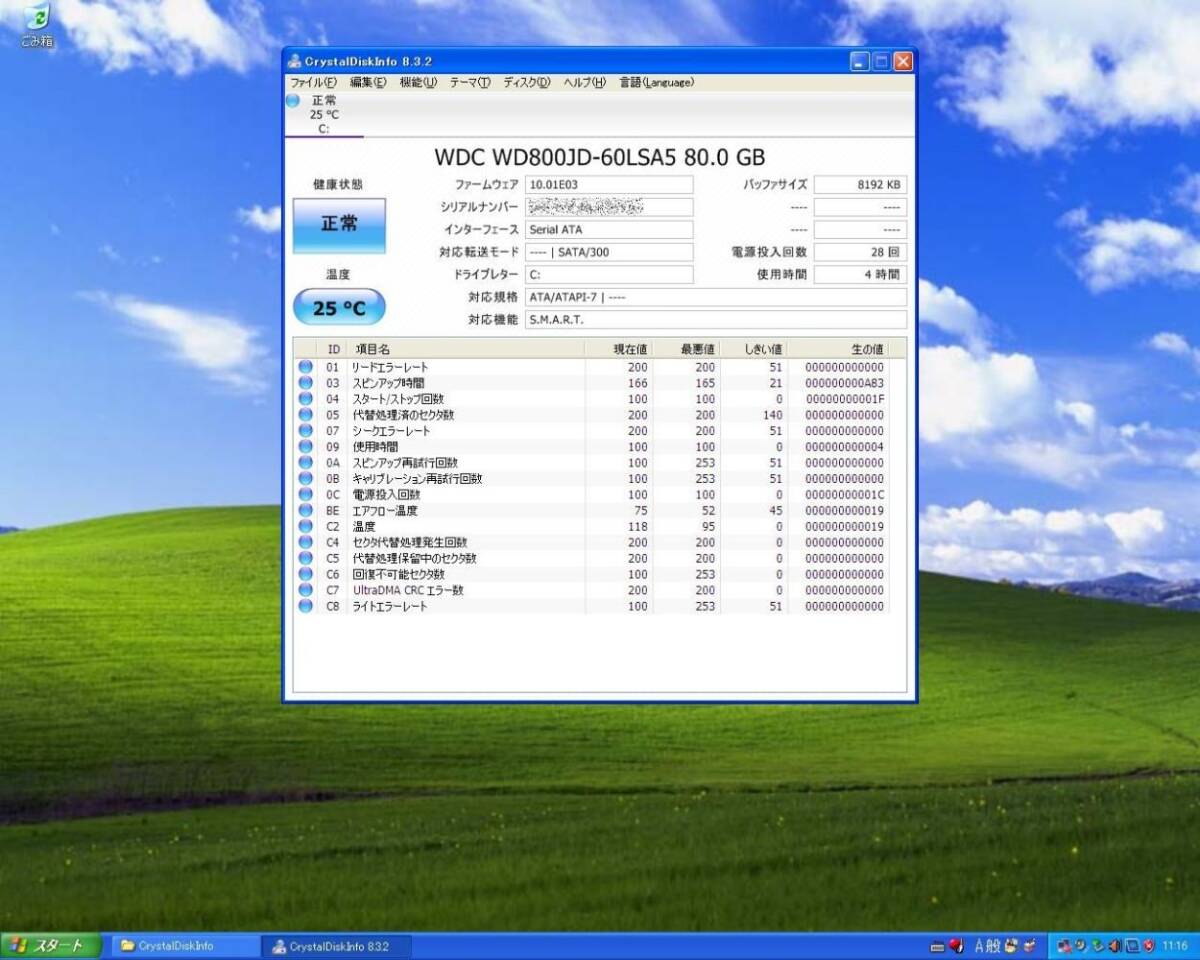Click the バッファサイズ field showing 8192 KB
The height and width of the screenshot is (960, 1200).
point(860,185)
